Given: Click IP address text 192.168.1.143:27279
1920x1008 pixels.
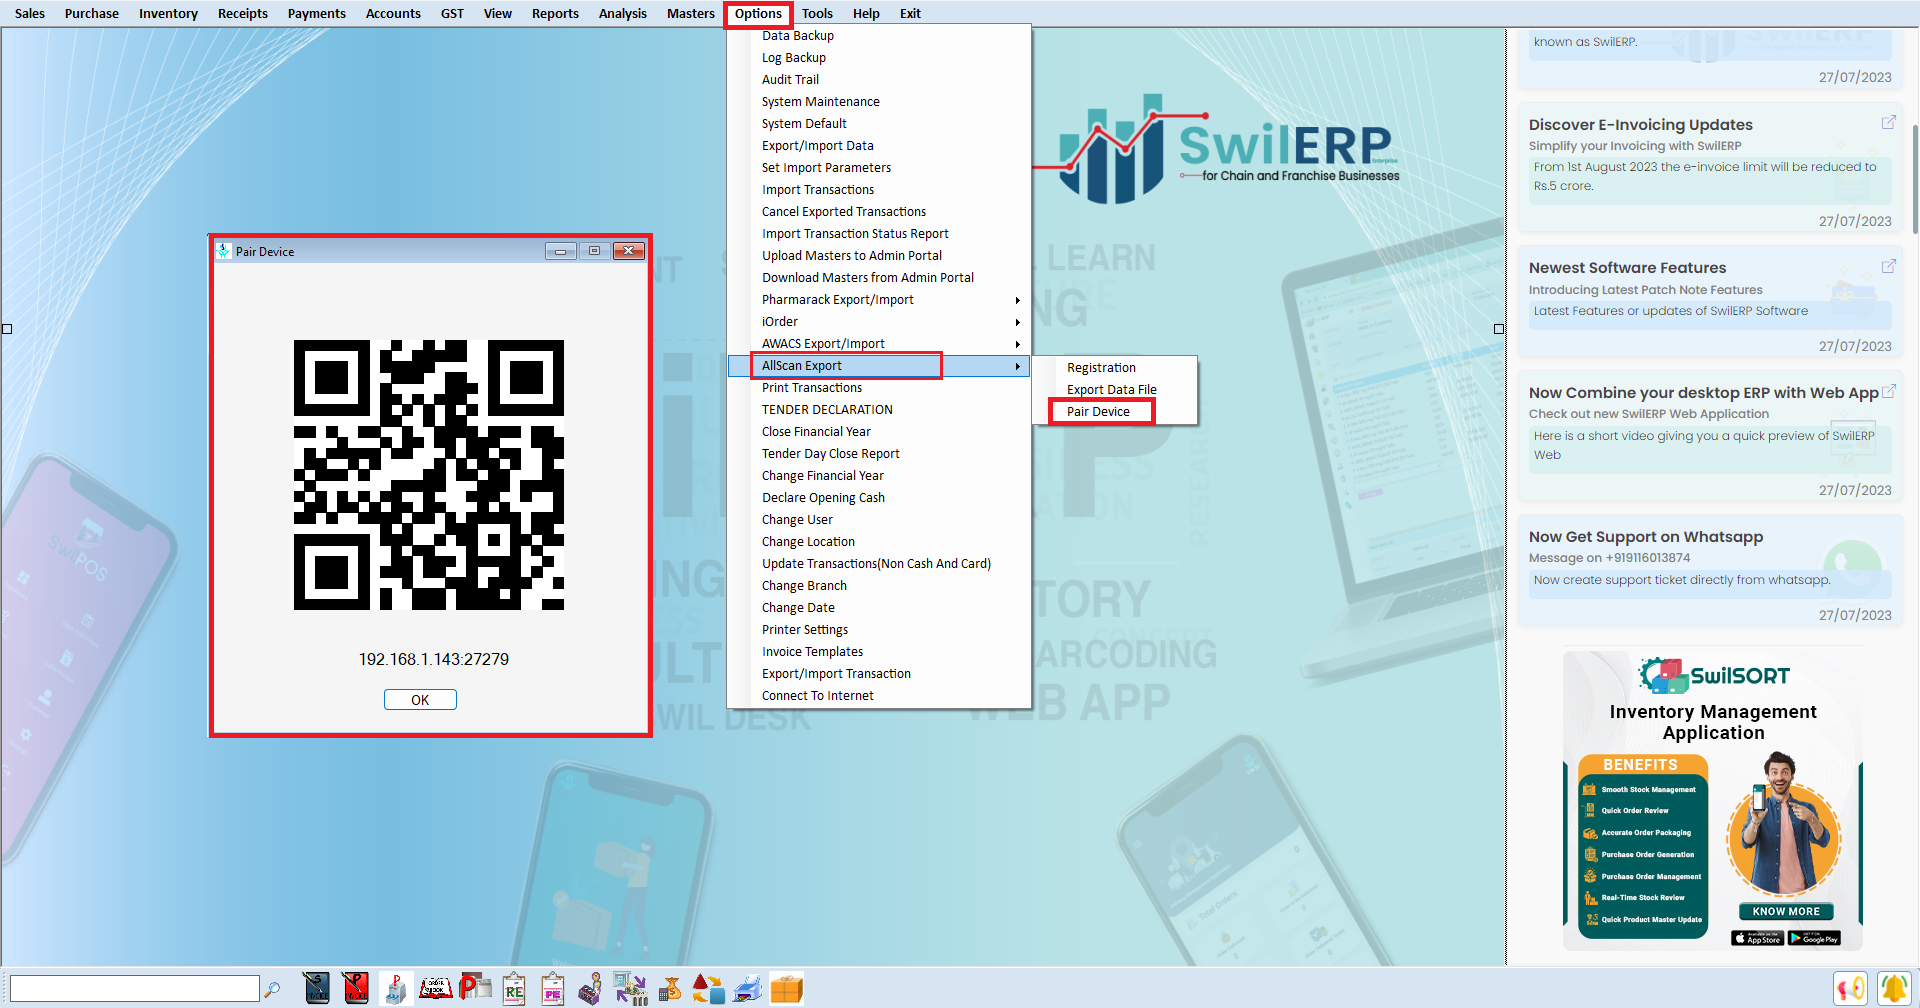Looking at the screenshot, I should [434, 659].
